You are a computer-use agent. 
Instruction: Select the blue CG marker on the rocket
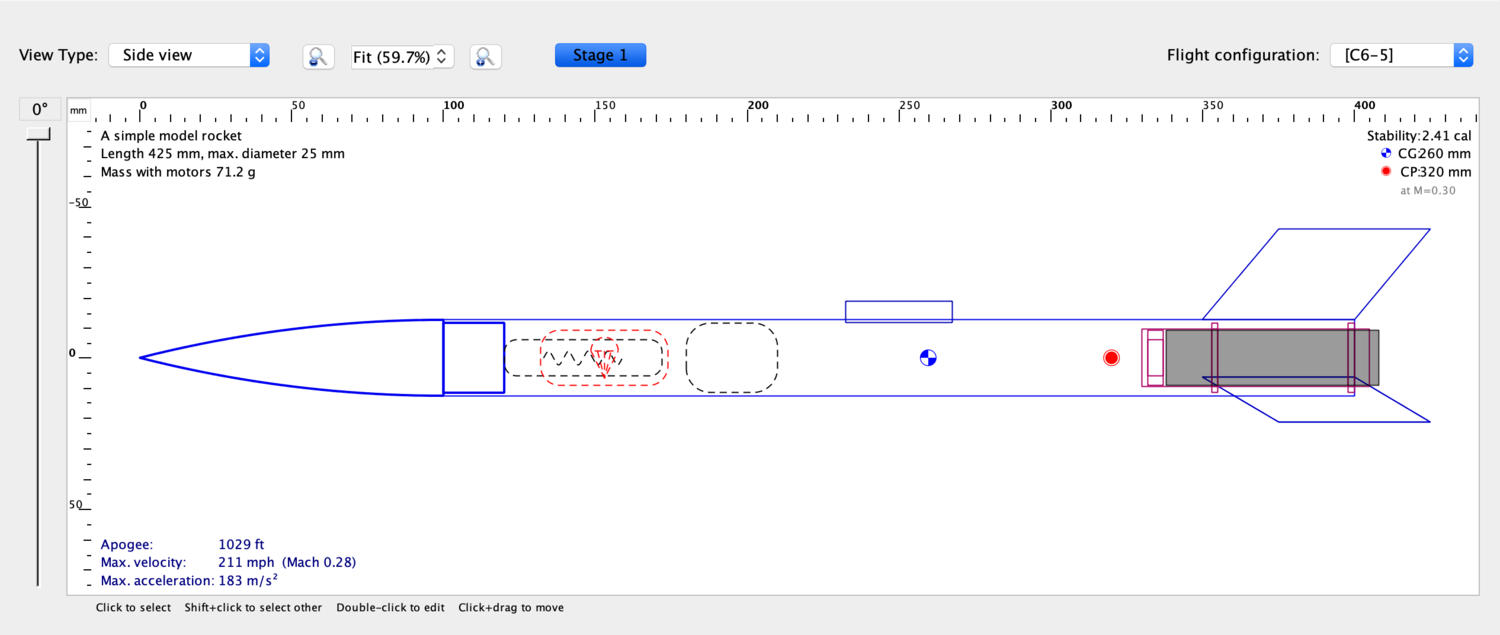click(x=928, y=357)
